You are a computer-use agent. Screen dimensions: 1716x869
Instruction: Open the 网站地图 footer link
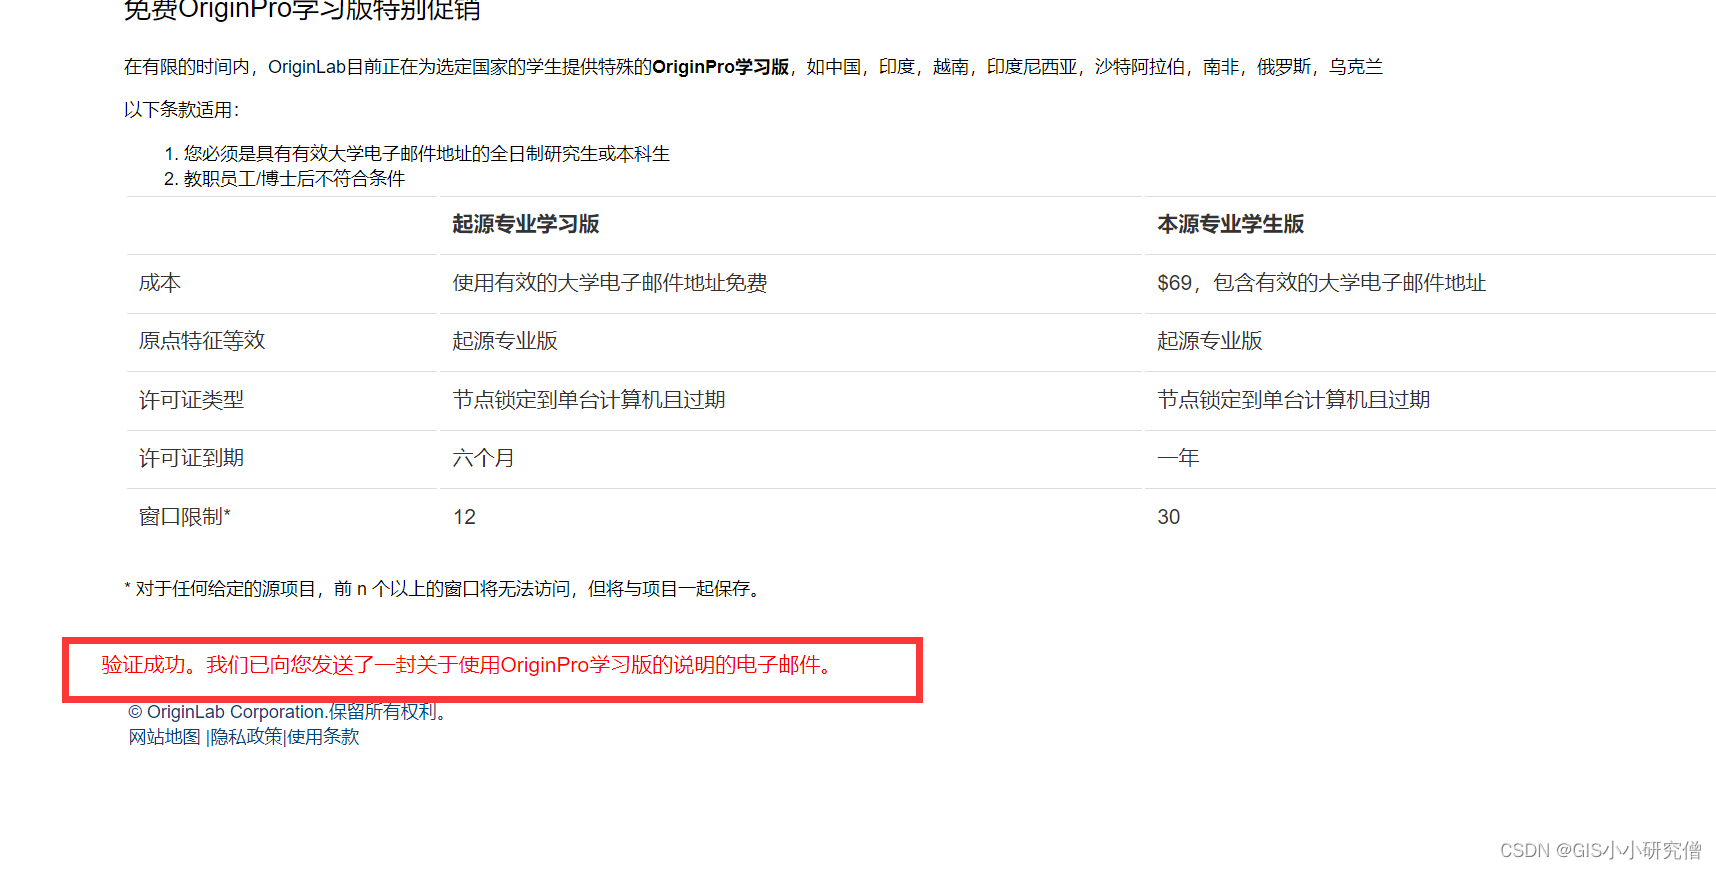coord(164,737)
